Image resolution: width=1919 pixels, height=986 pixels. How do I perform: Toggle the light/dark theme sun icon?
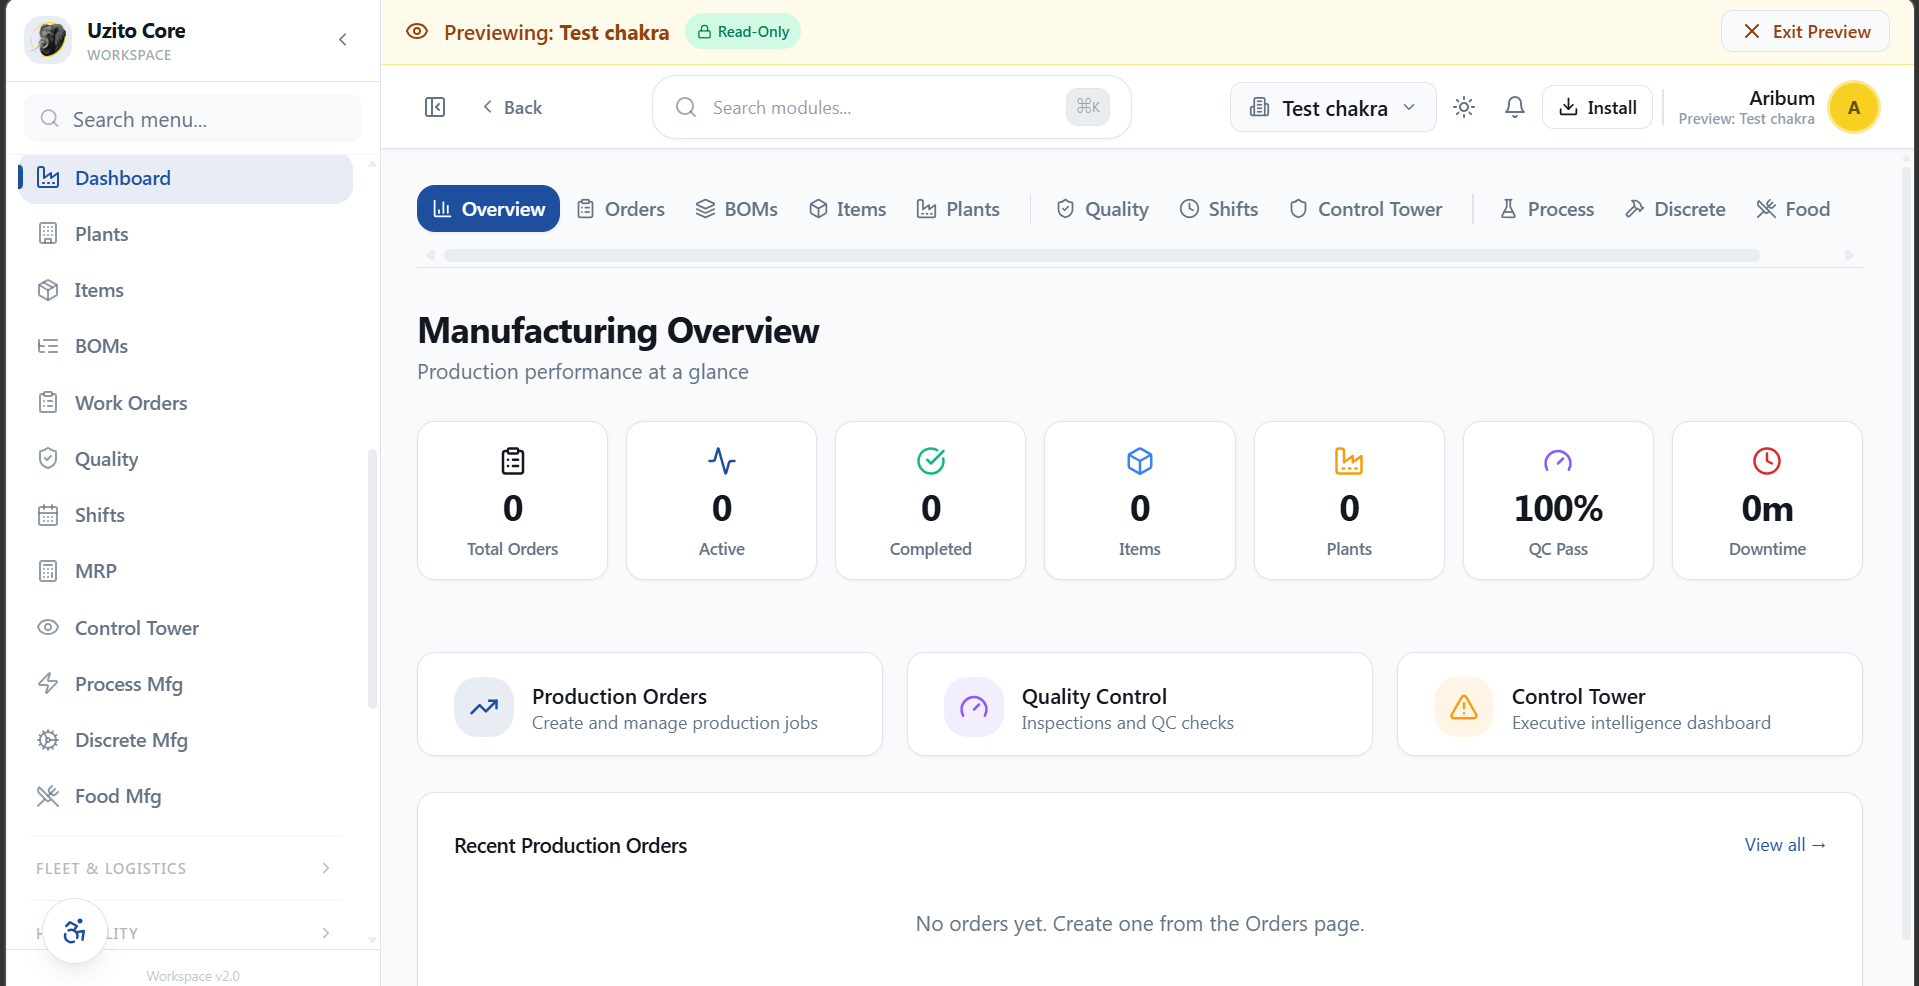[x=1463, y=107]
